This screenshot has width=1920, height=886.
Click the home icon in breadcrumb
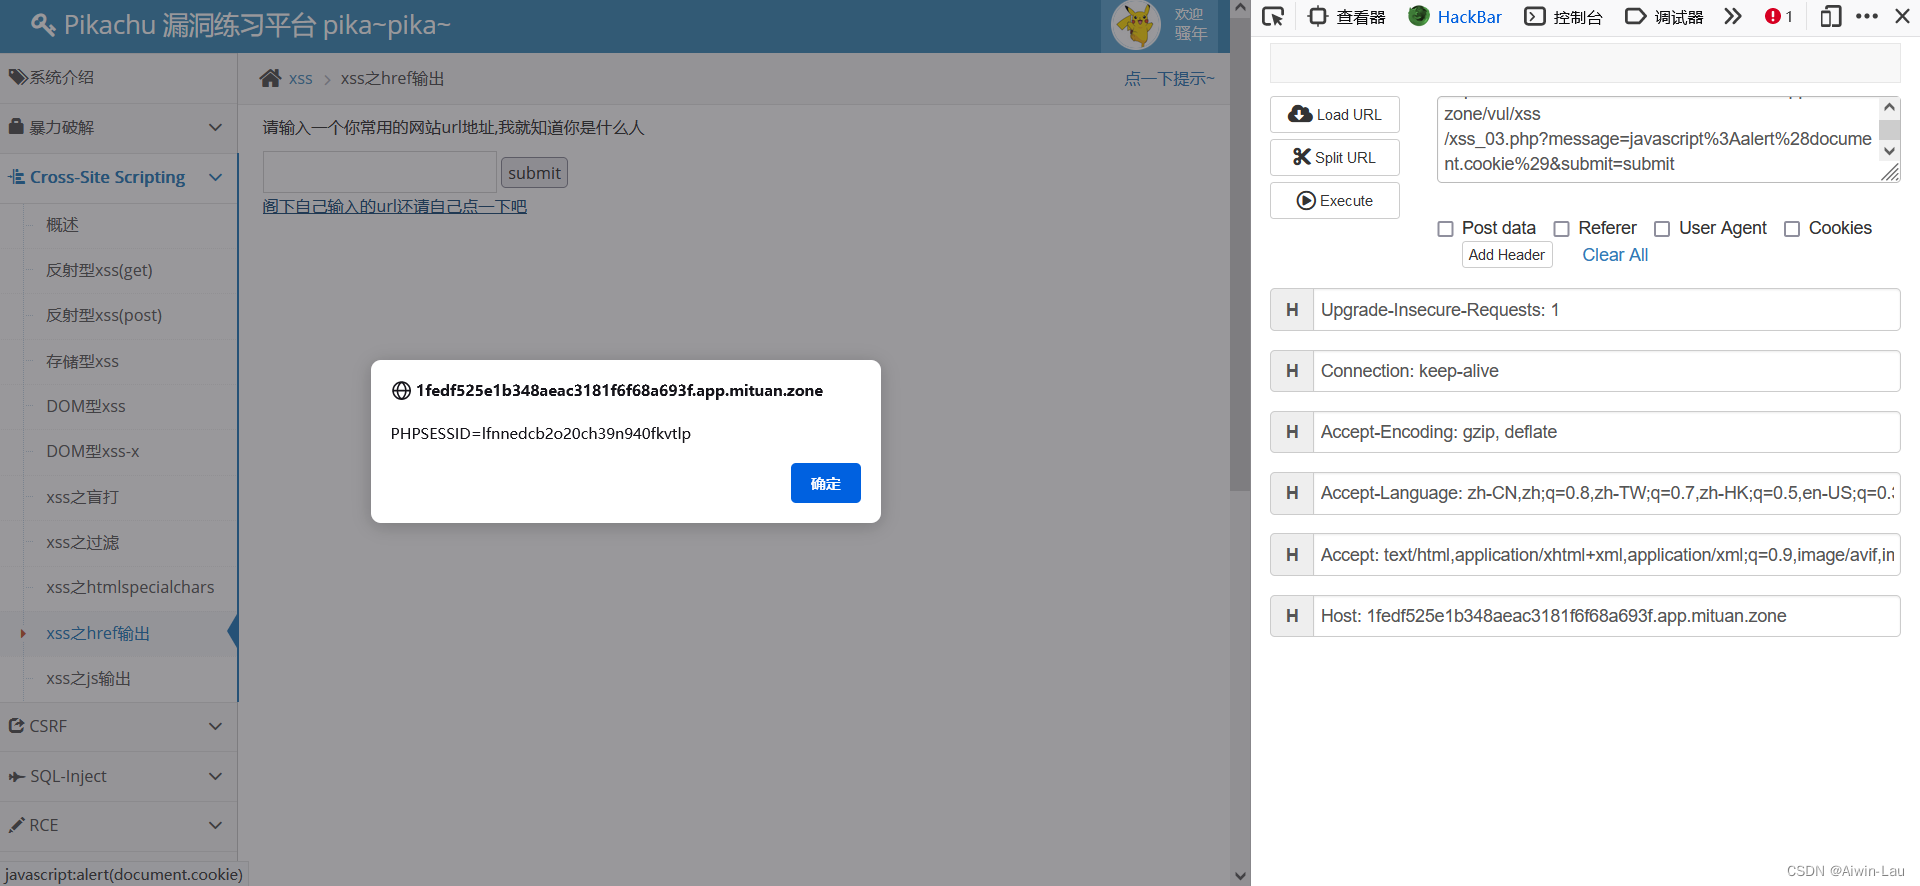[270, 78]
